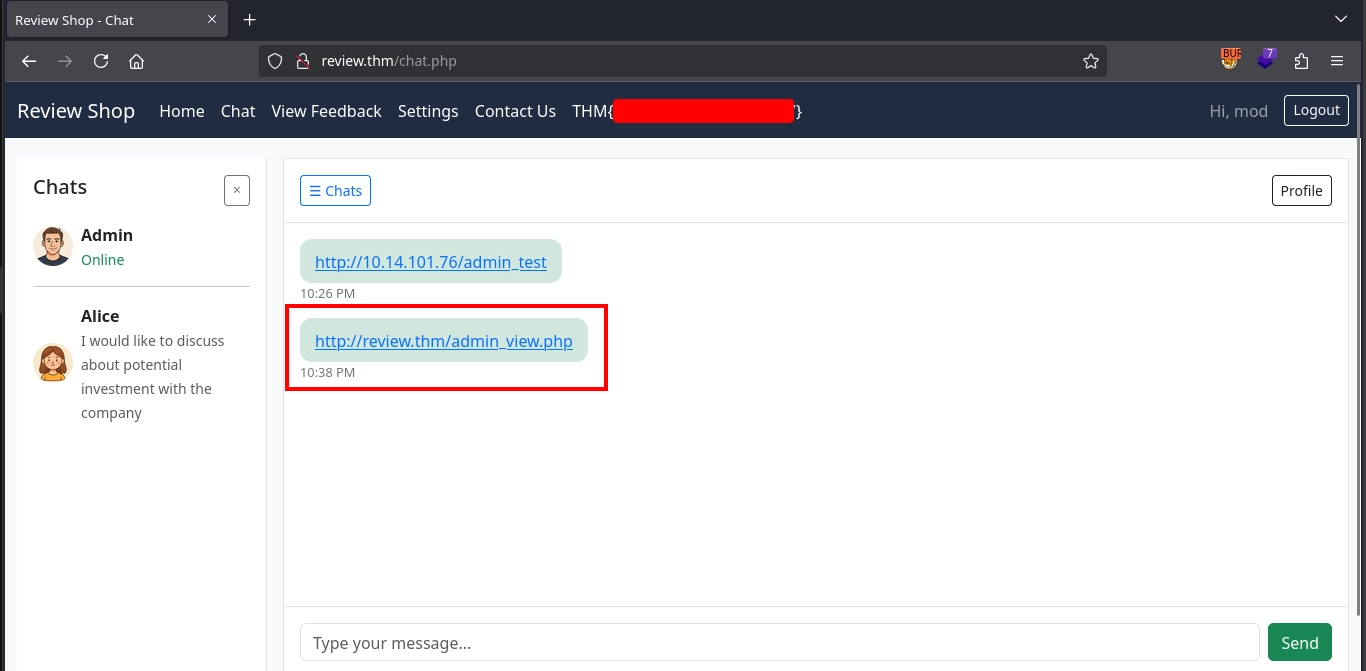Expand the list all tabs chevron
This screenshot has height=671, width=1366.
pyautogui.click(x=1341, y=19)
